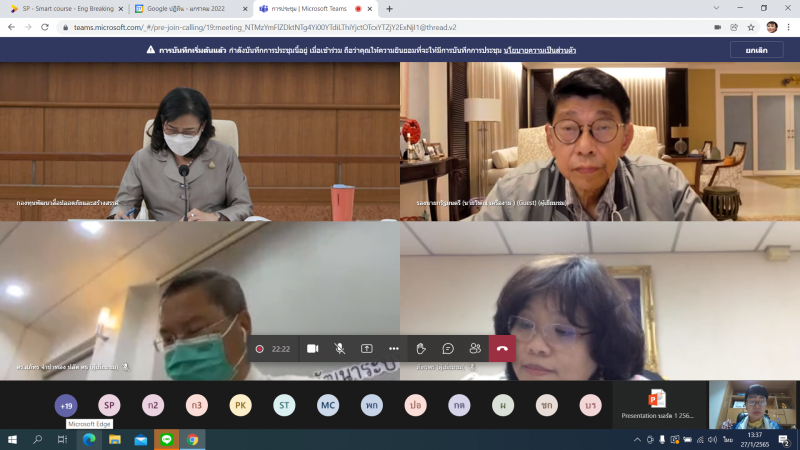Open the shared Presentation PowerPoint tile
This screenshot has height=450, width=800.
pyautogui.click(x=657, y=405)
